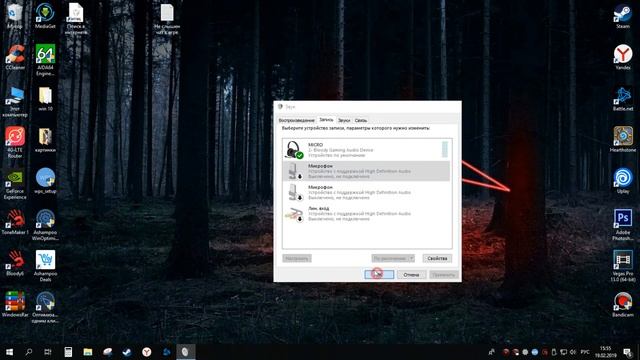Launch GeForce Experience from desktop
The height and width of the screenshot is (360, 640).
tap(15, 185)
